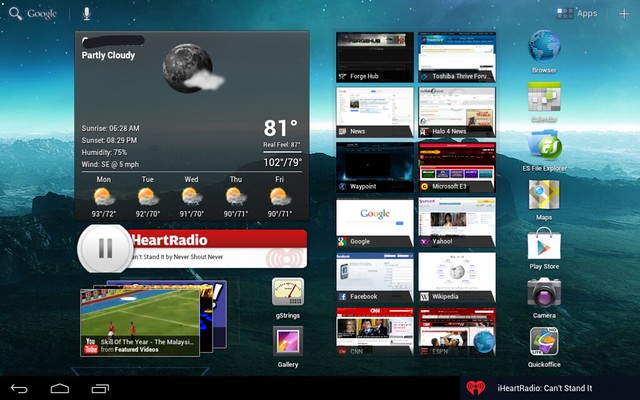
Task: Launch the Play Store
Action: click(544, 244)
